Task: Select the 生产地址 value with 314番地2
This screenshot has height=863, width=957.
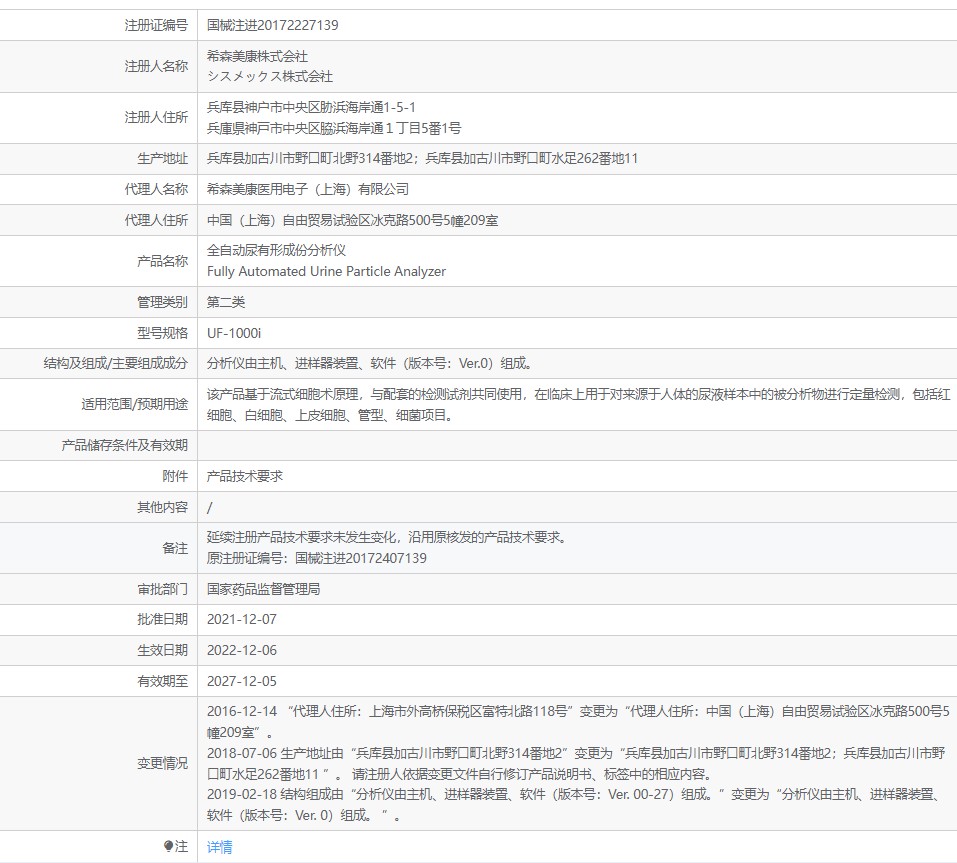Action: coord(422,159)
